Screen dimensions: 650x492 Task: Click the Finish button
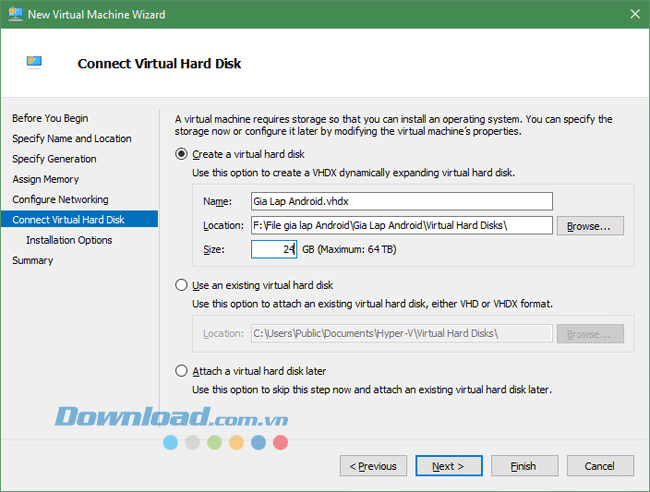point(524,466)
